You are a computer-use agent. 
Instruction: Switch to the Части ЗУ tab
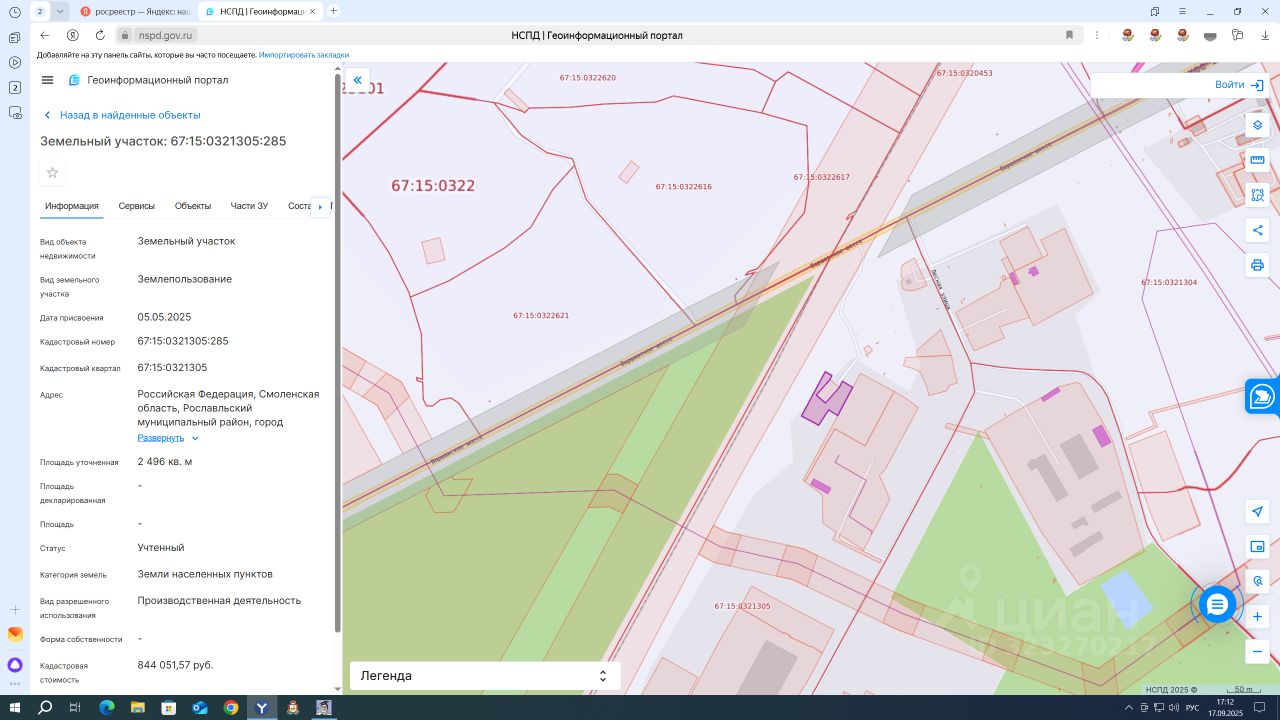pos(249,206)
